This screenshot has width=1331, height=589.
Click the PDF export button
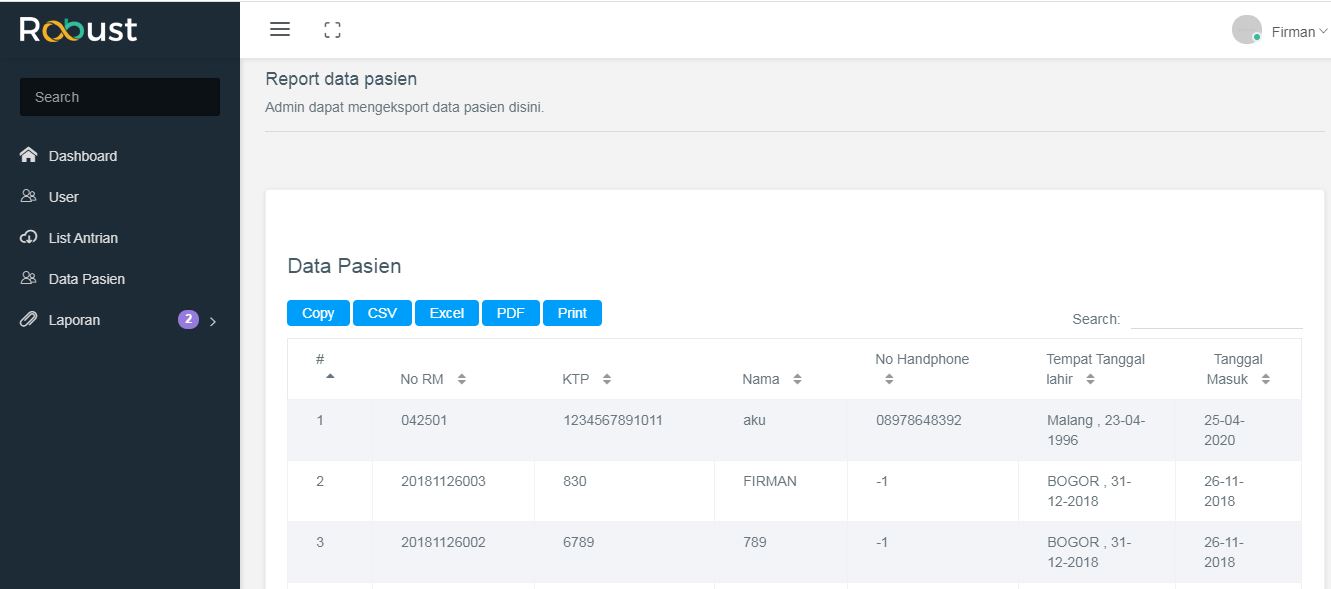pyautogui.click(x=511, y=312)
